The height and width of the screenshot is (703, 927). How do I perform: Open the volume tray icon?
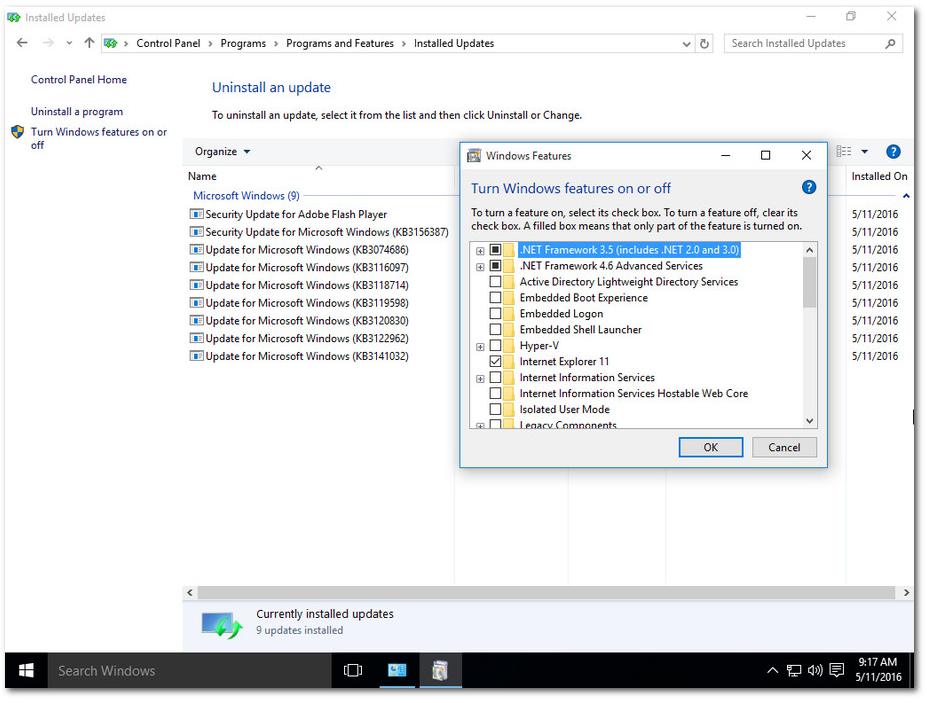(x=815, y=670)
